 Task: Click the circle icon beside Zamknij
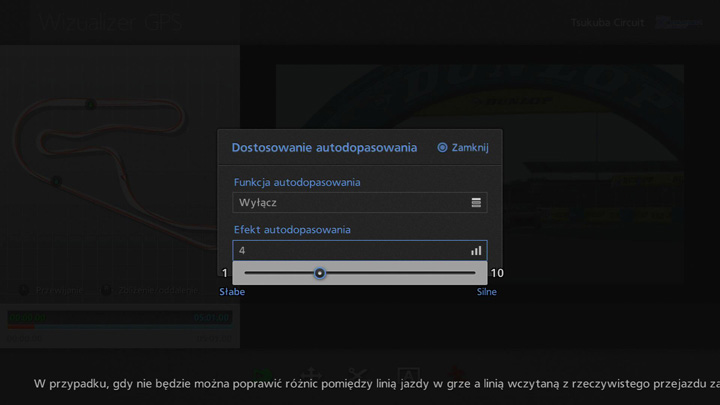442,148
